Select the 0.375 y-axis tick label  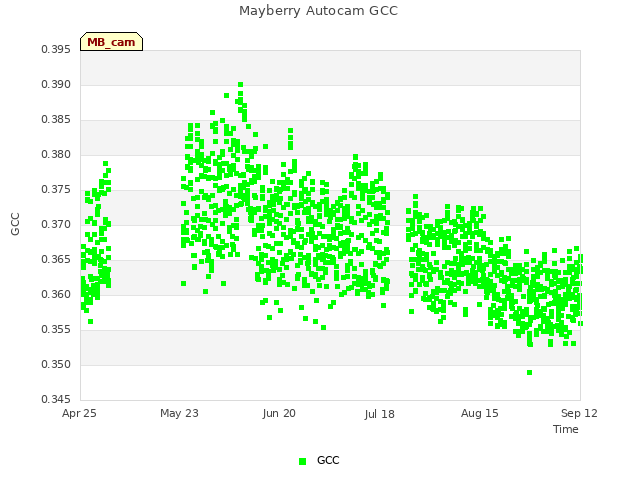[56, 190]
